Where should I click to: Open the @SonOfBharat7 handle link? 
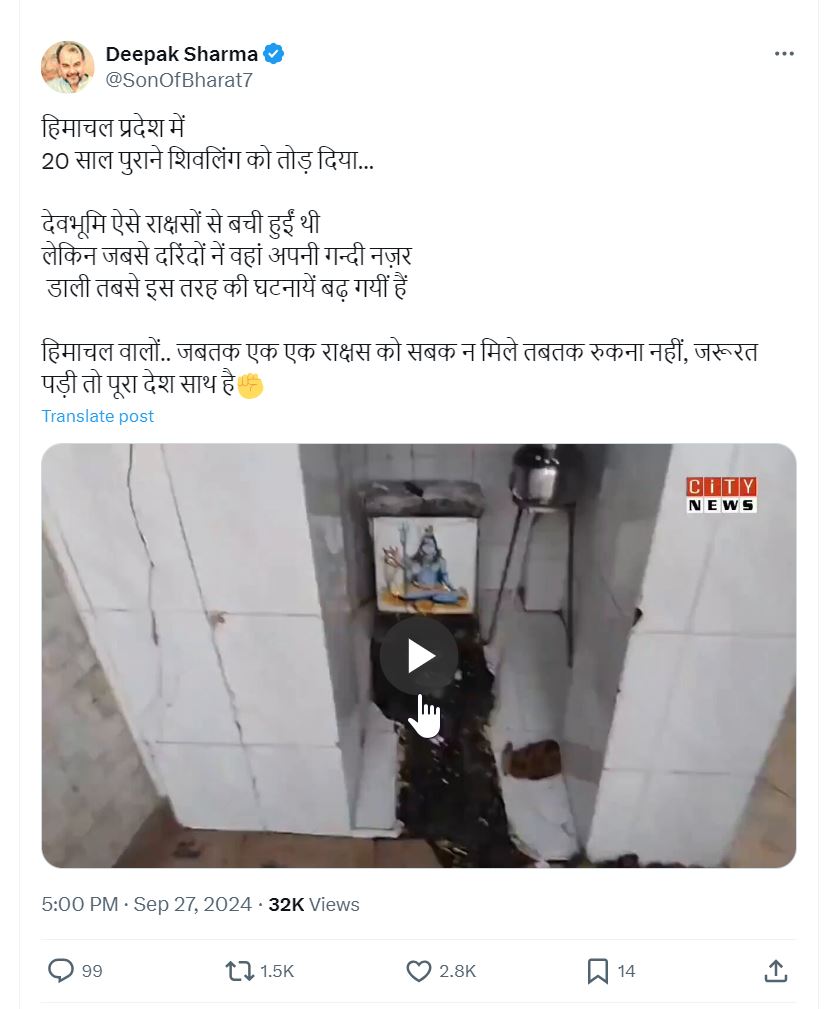(179, 80)
